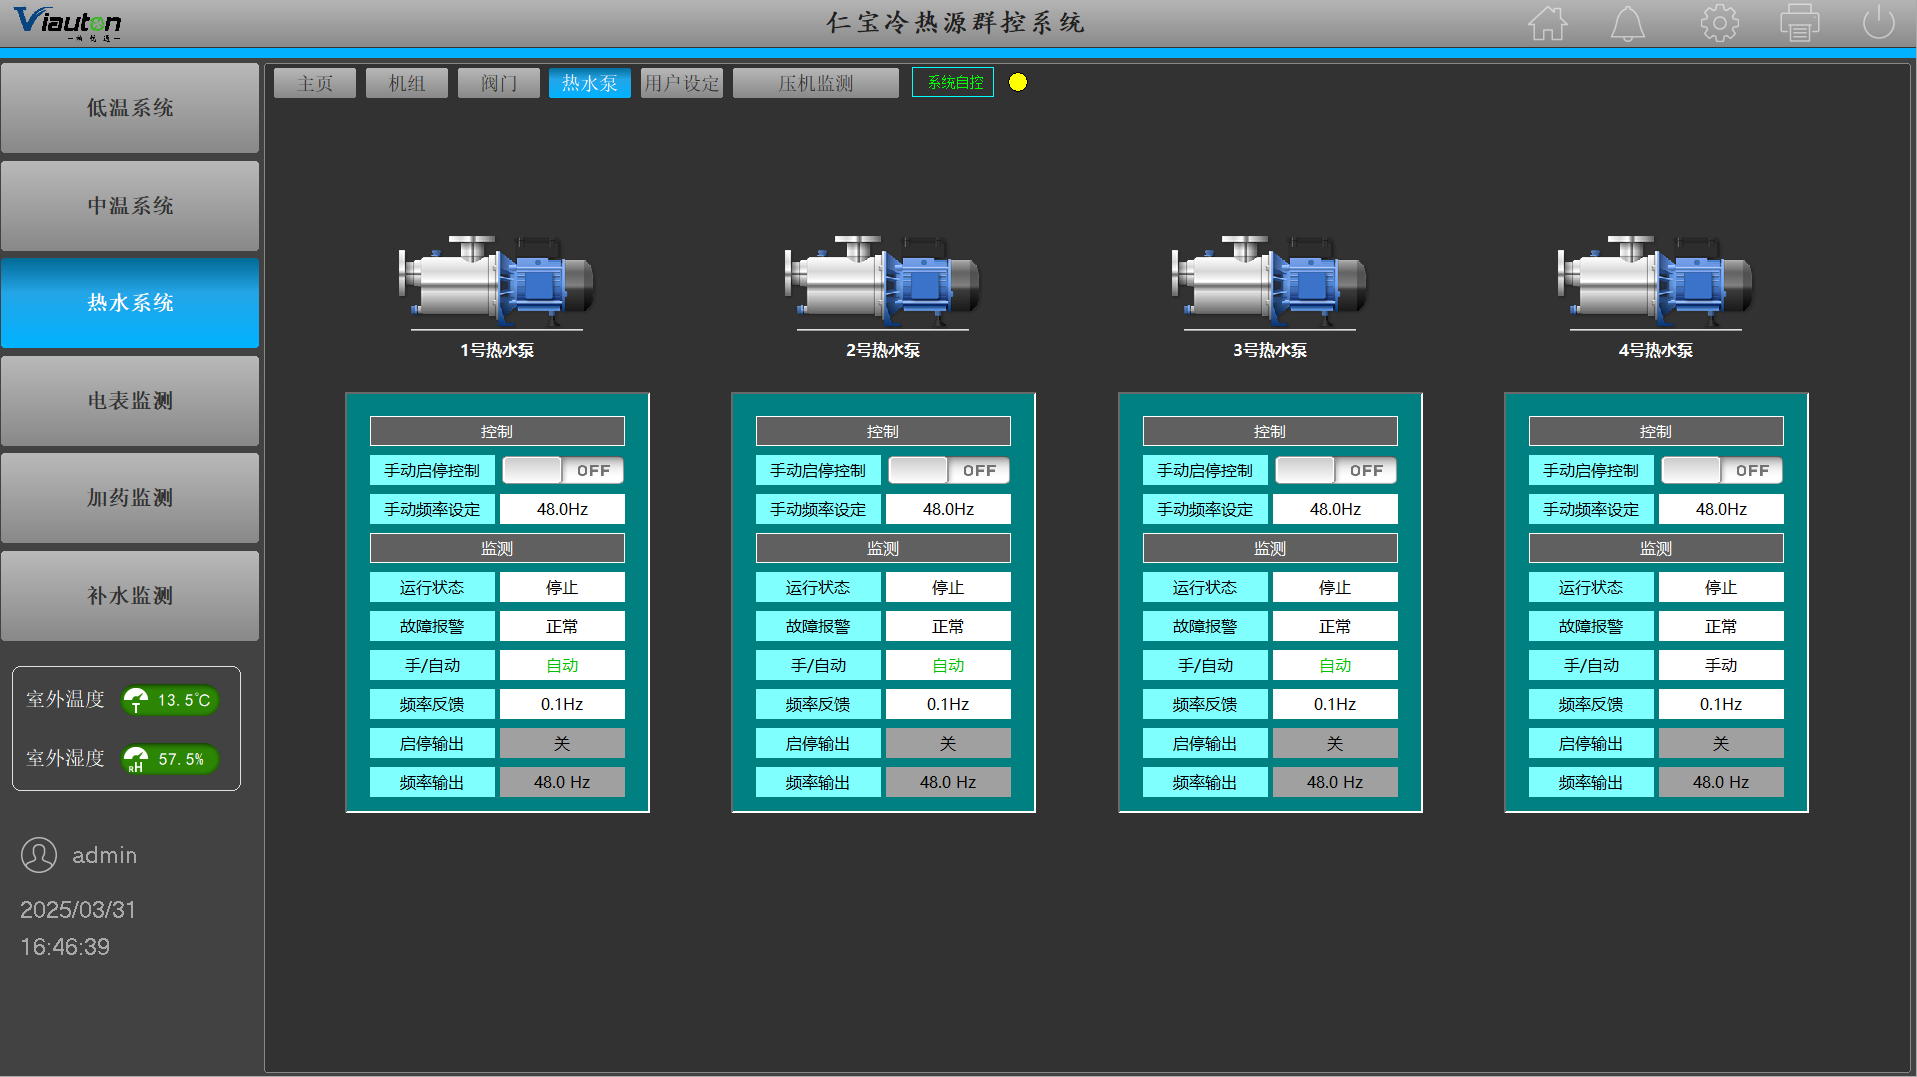Toggle 手动启停控制 switch for pump 1
The image size is (1917, 1077).
click(563, 470)
